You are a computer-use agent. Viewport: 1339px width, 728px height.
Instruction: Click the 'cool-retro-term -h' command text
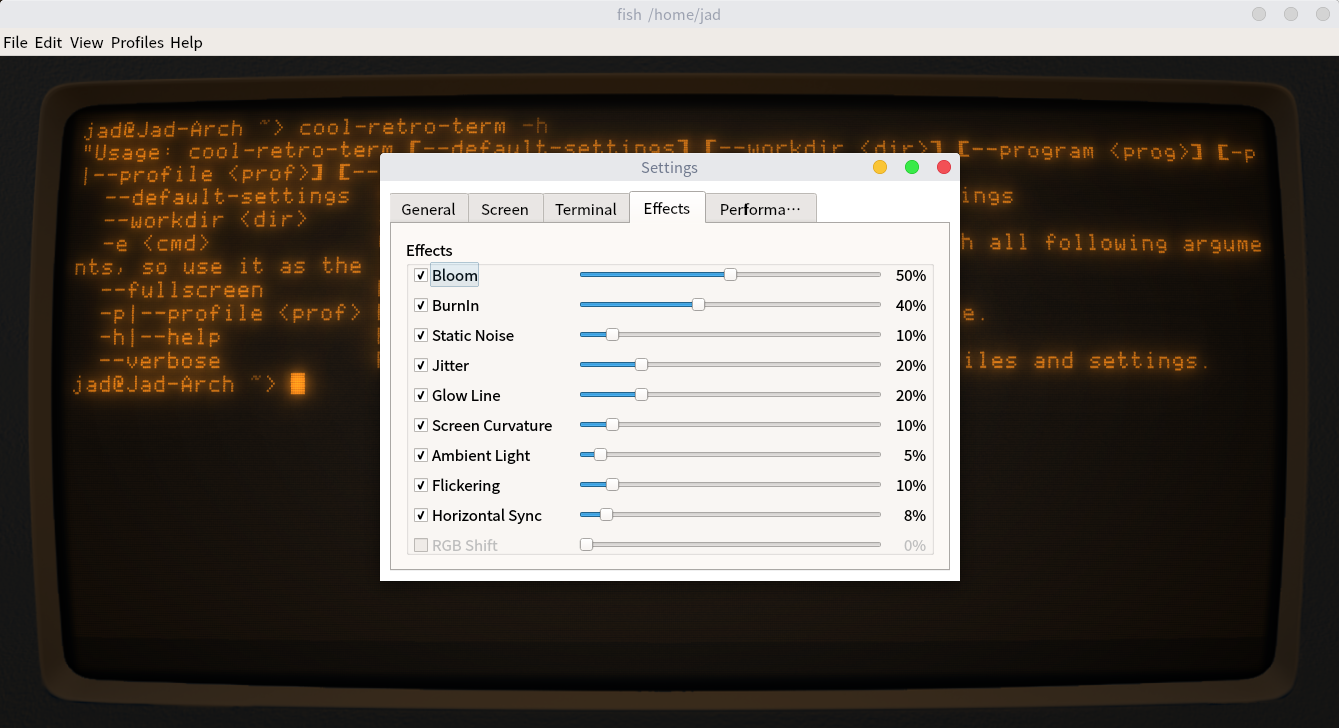click(424, 127)
